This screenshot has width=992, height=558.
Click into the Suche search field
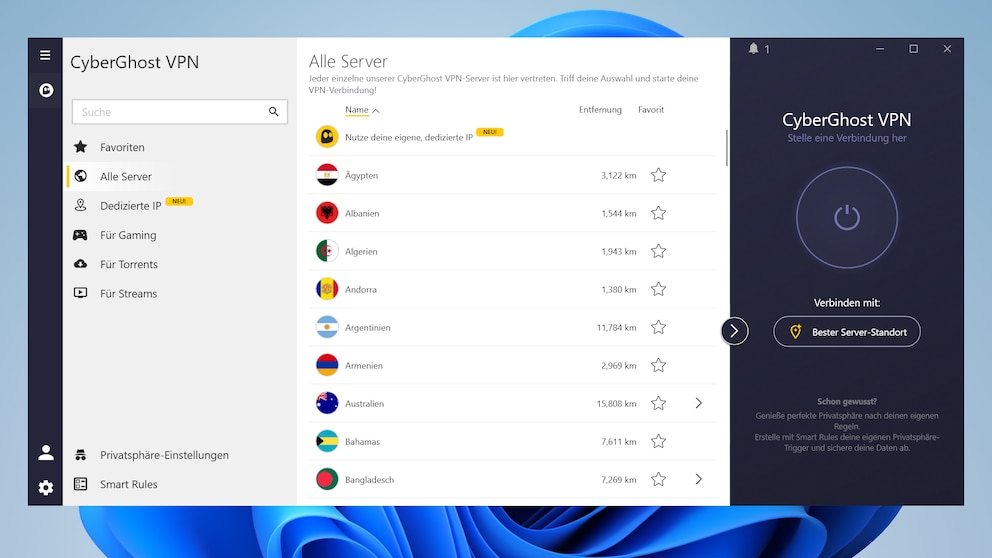(180, 112)
